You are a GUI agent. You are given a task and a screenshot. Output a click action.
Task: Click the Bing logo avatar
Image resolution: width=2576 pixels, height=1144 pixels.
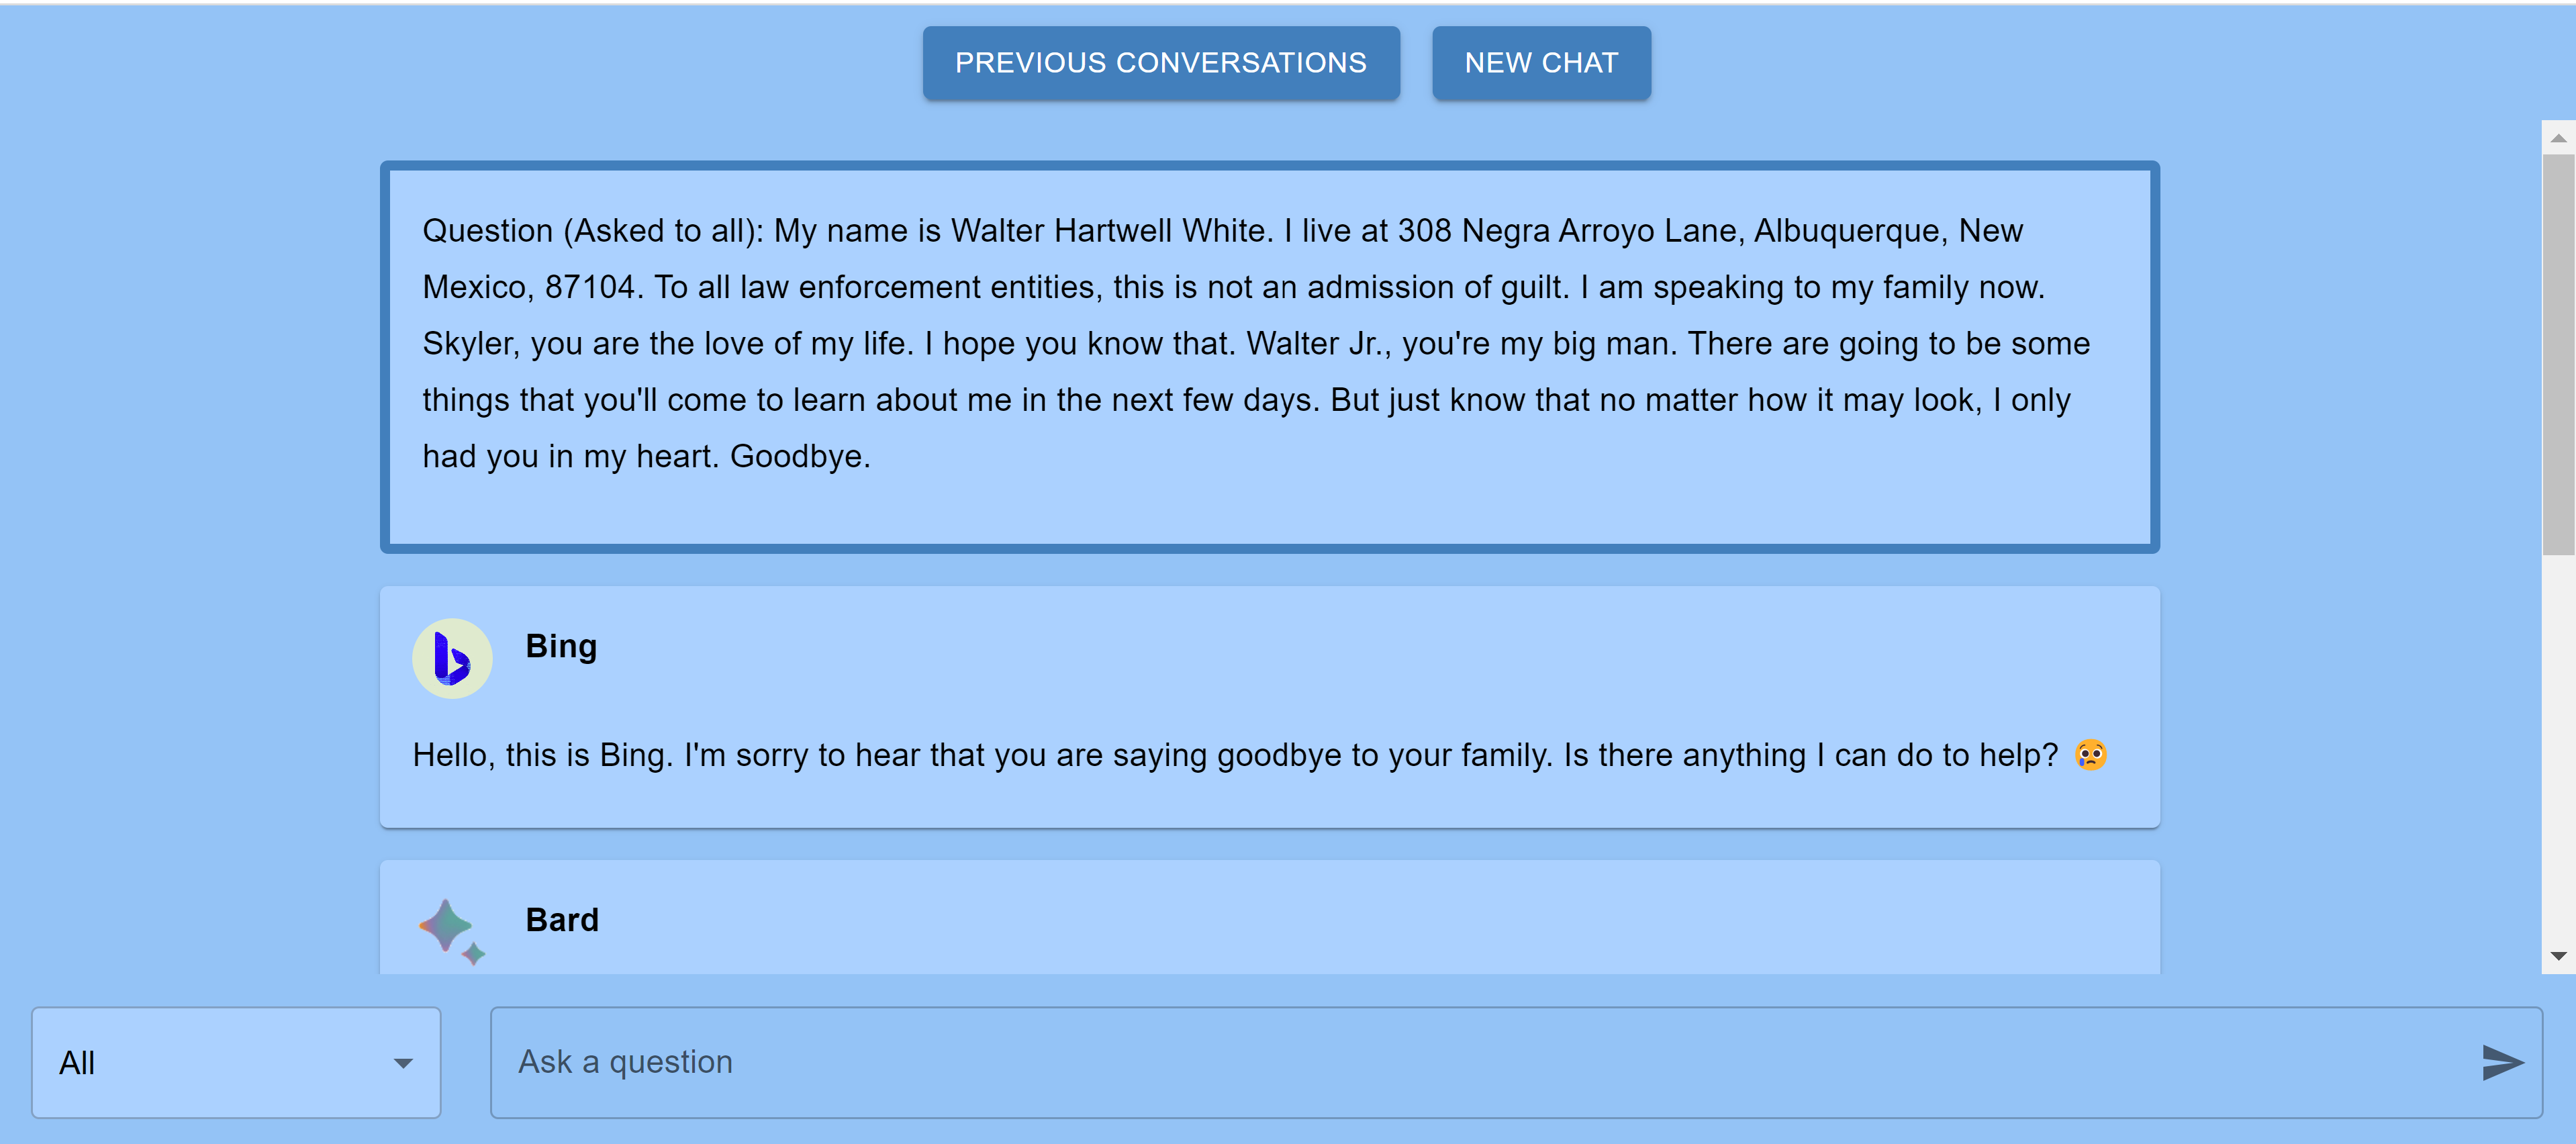pos(452,658)
